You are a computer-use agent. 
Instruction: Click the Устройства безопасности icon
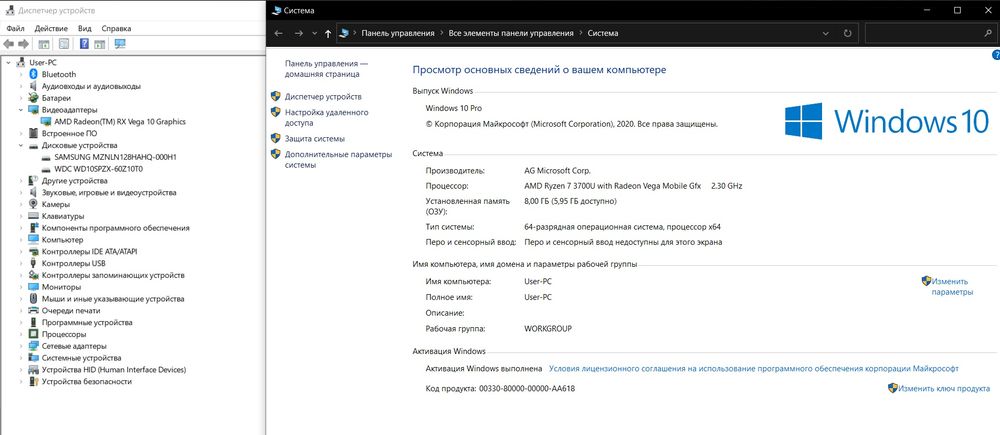[x=34, y=381]
